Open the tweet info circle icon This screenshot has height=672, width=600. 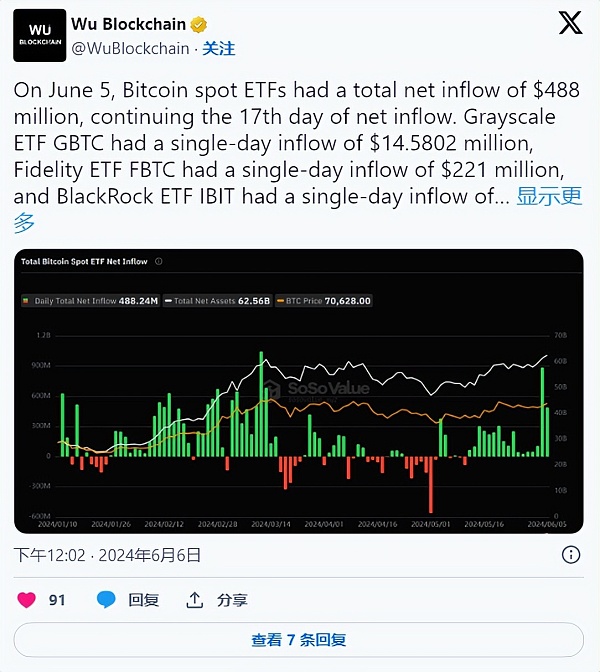point(571,554)
